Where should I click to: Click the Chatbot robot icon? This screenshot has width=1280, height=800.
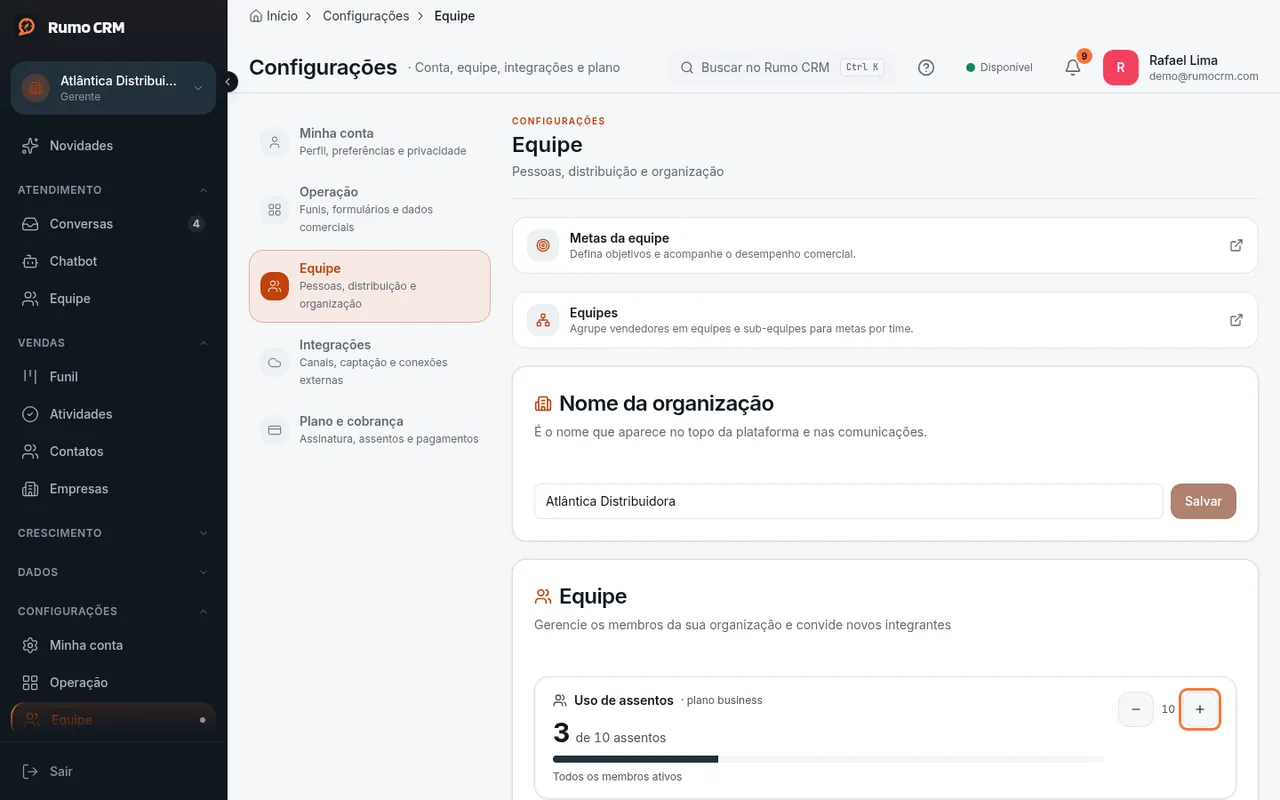tap(30, 261)
